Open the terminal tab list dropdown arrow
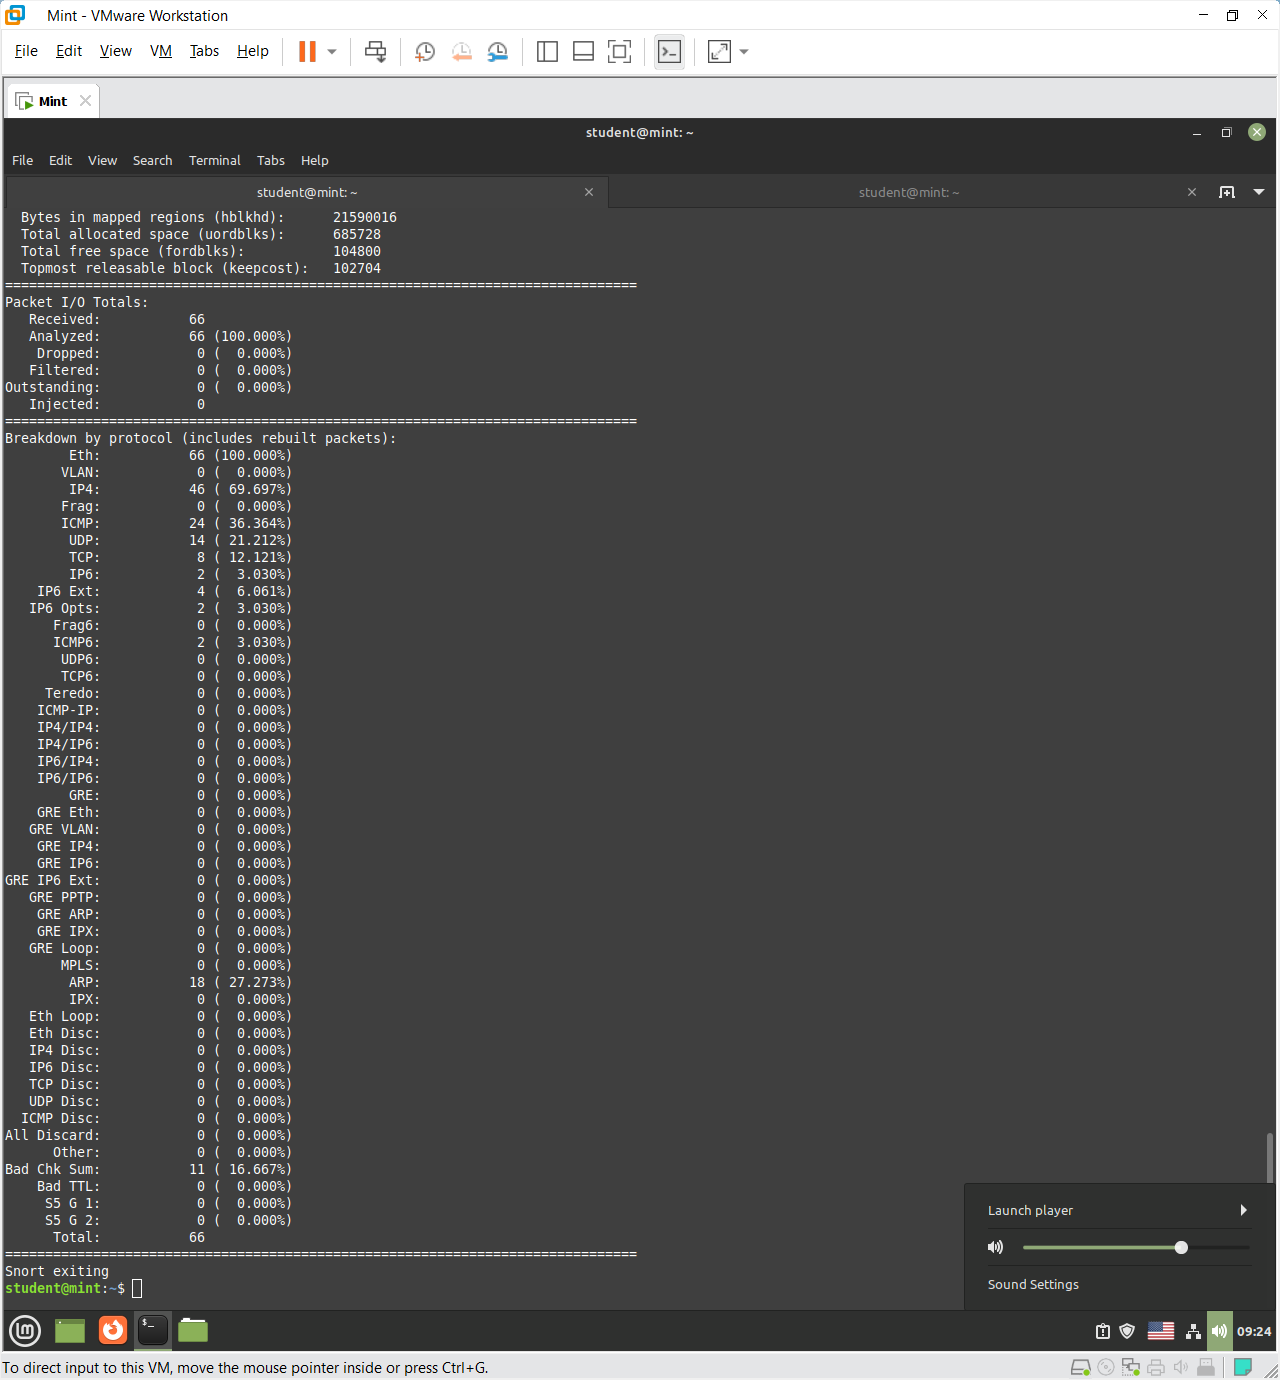Viewport: 1280px width, 1380px height. [x=1259, y=192]
